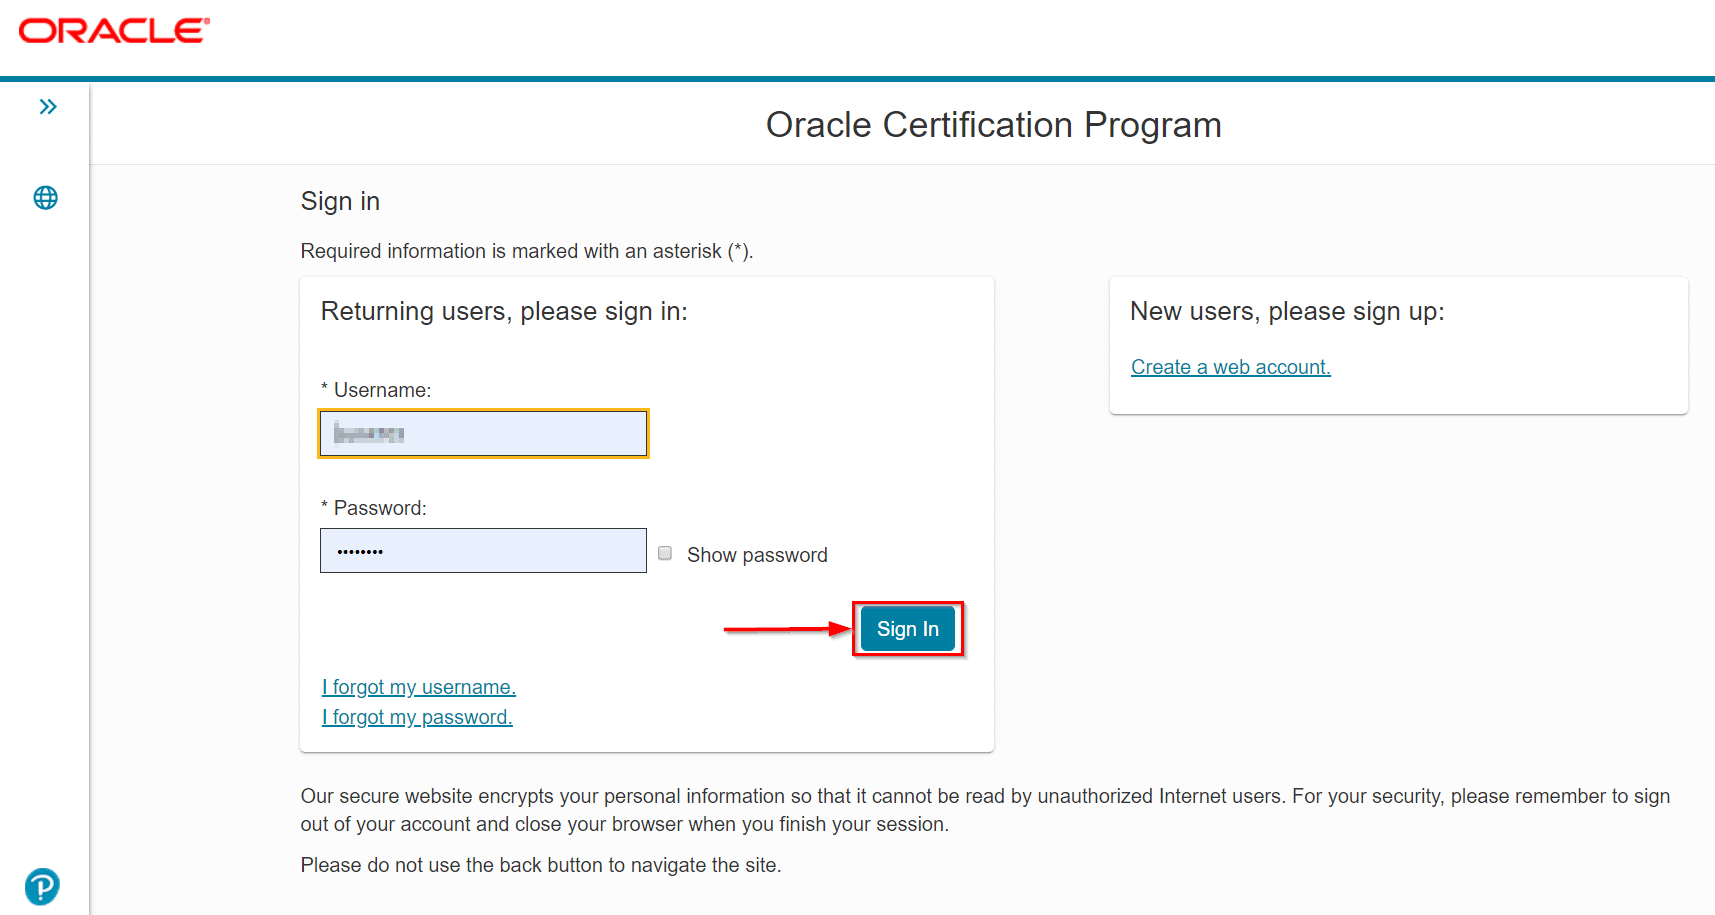Click the 'Returning users, please sign in' heading
The image size is (1715, 915).
[x=504, y=312]
